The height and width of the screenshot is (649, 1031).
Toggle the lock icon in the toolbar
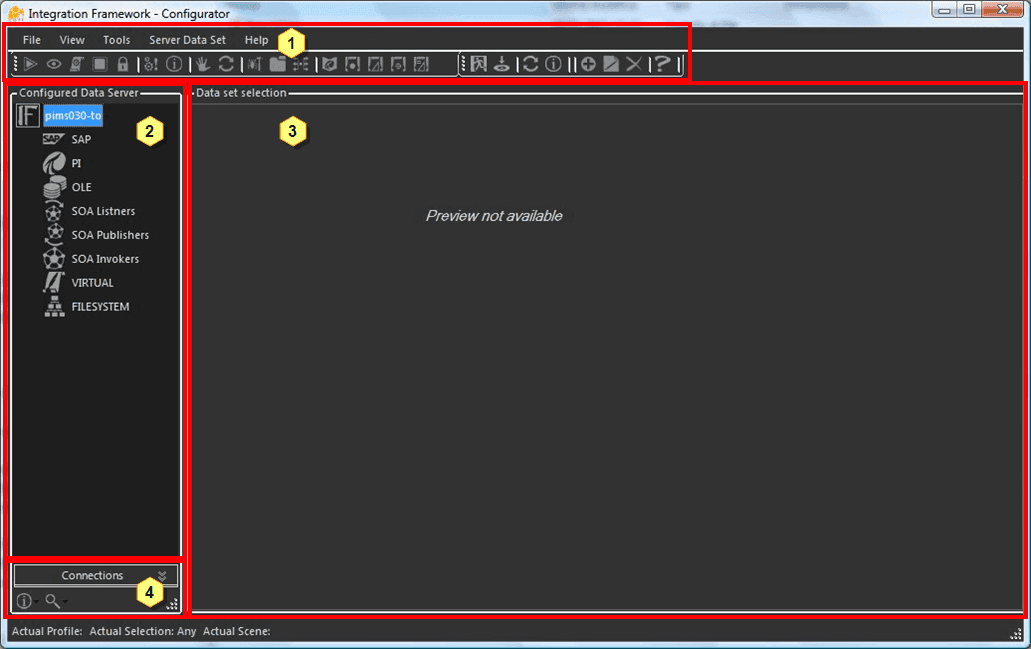[122, 64]
